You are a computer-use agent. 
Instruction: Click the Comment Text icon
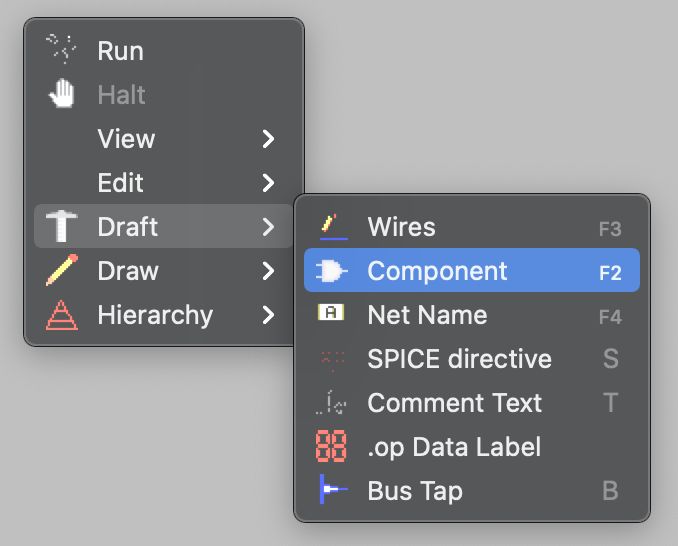click(x=331, y=403)
